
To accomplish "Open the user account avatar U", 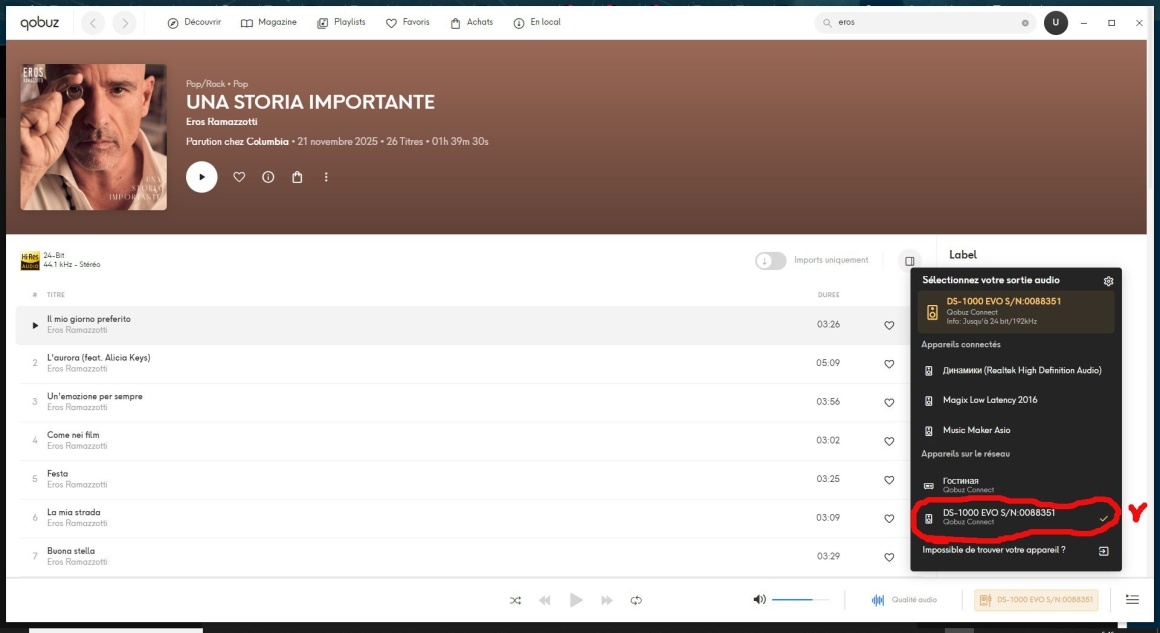I will point(1056,23).
